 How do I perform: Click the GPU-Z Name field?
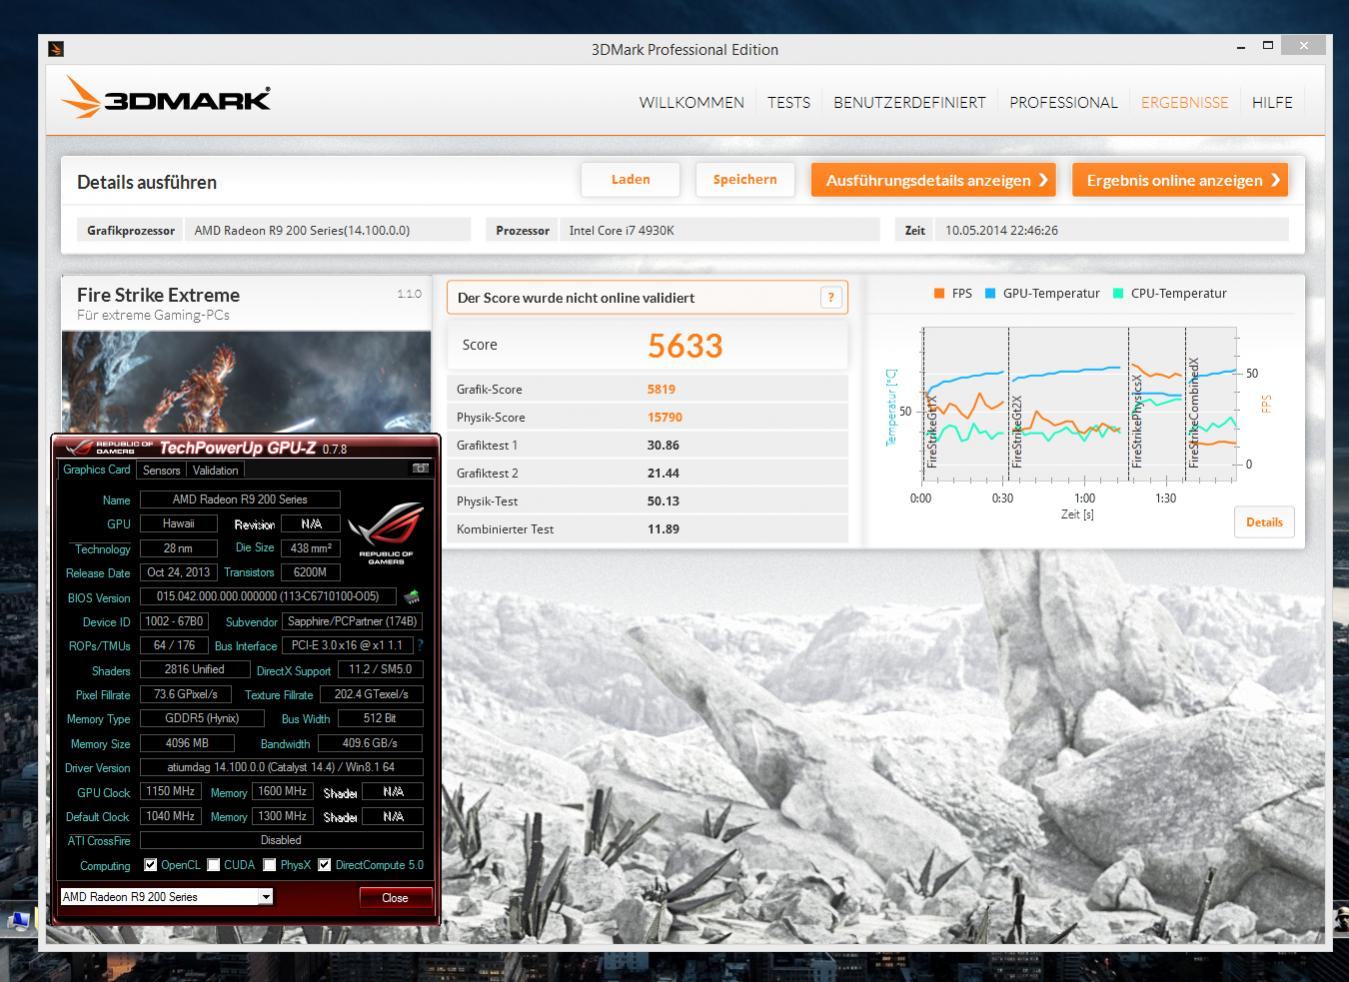(x=240, y=499)
